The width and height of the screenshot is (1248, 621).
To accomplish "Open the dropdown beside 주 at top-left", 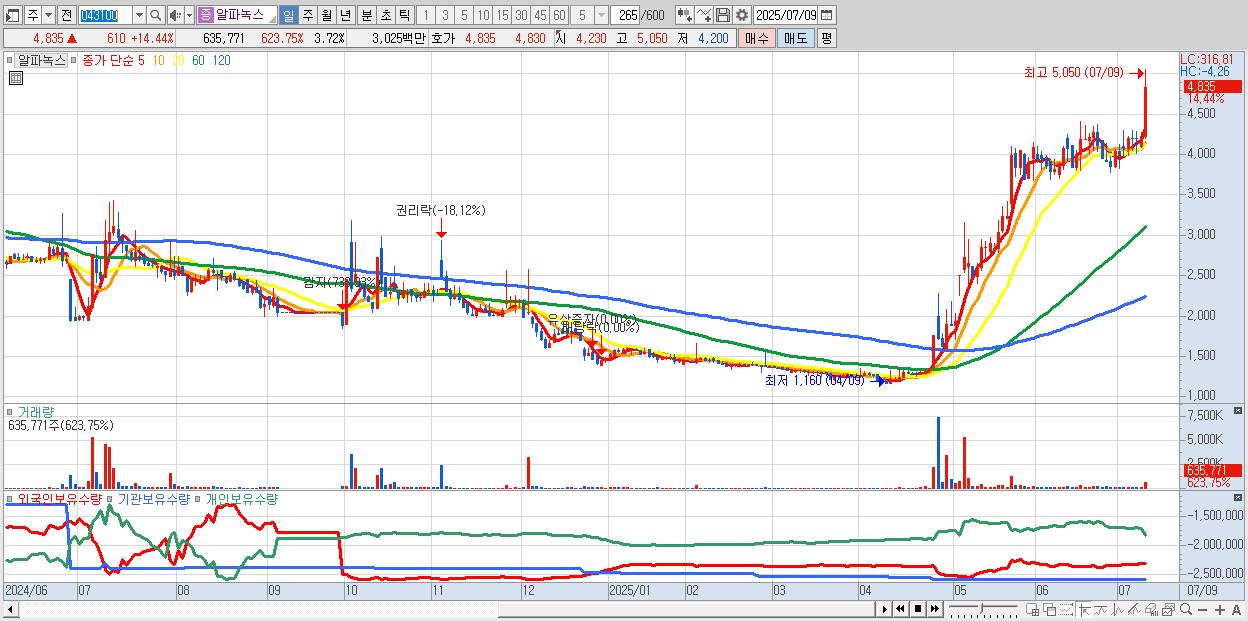I will (x=48, y=15).
